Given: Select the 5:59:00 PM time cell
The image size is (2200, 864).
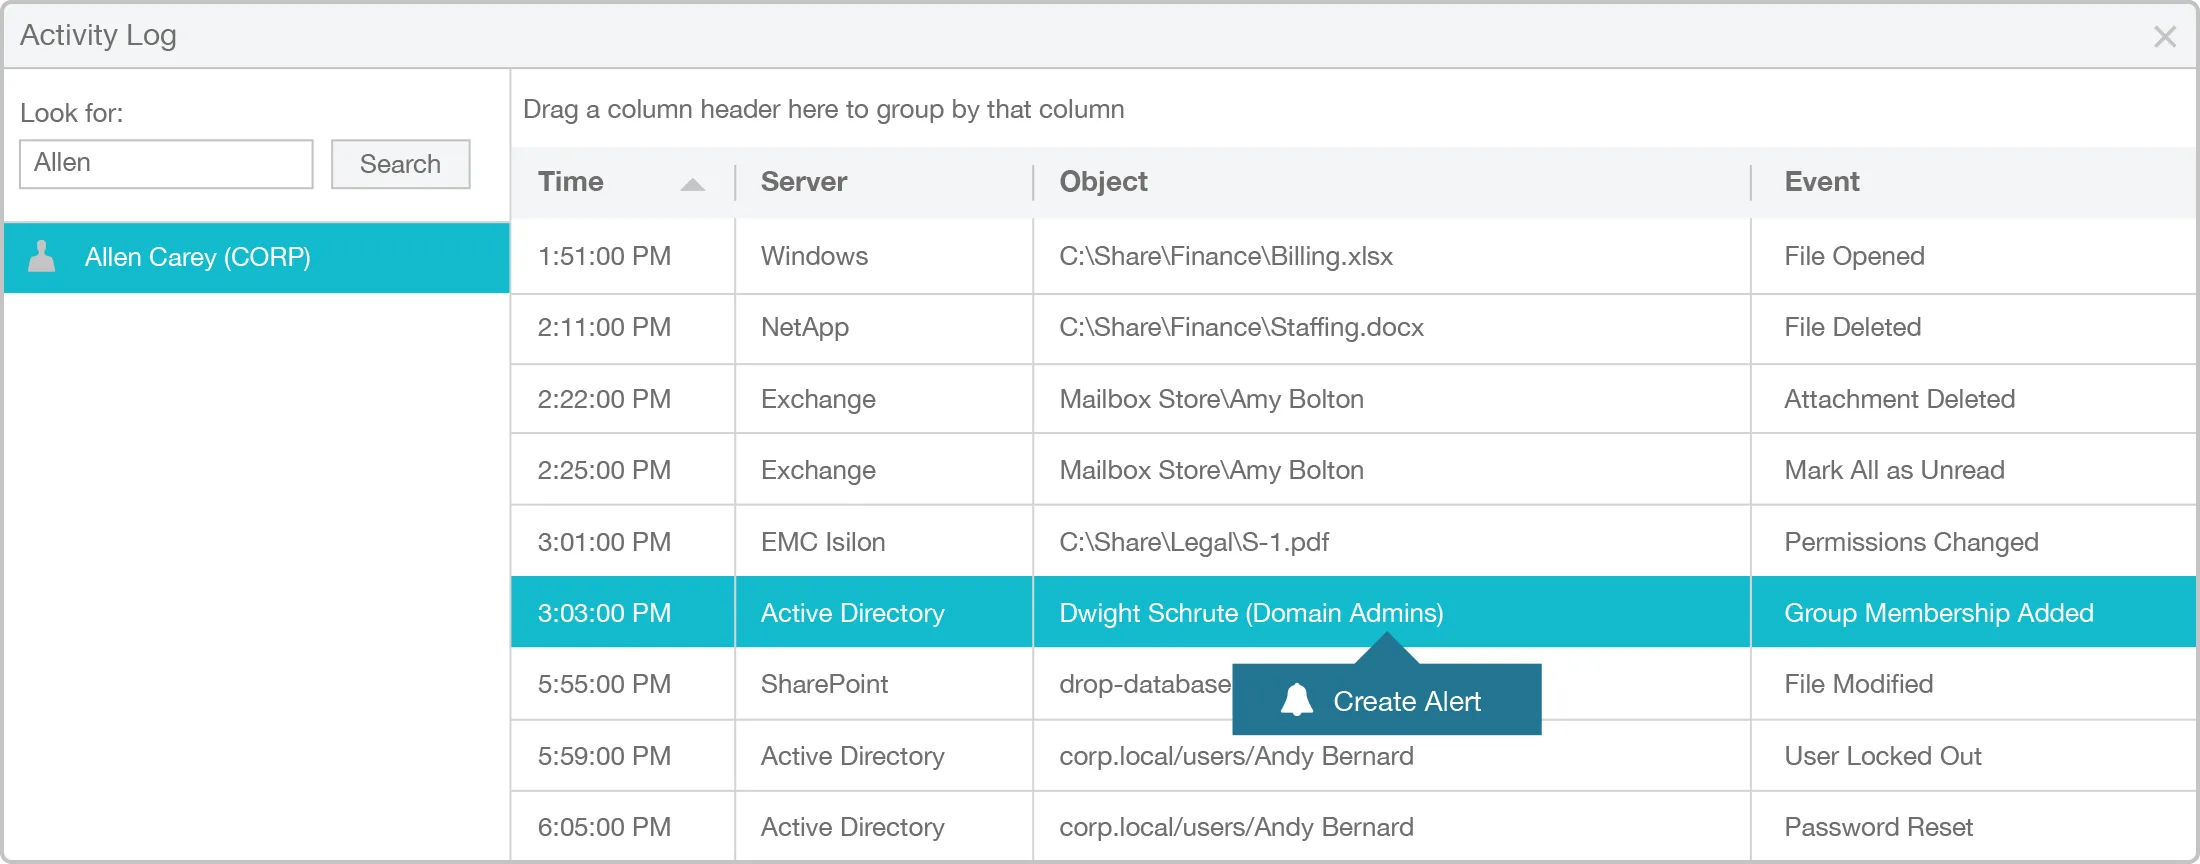Looking at the screenshot, I should 623,756.
